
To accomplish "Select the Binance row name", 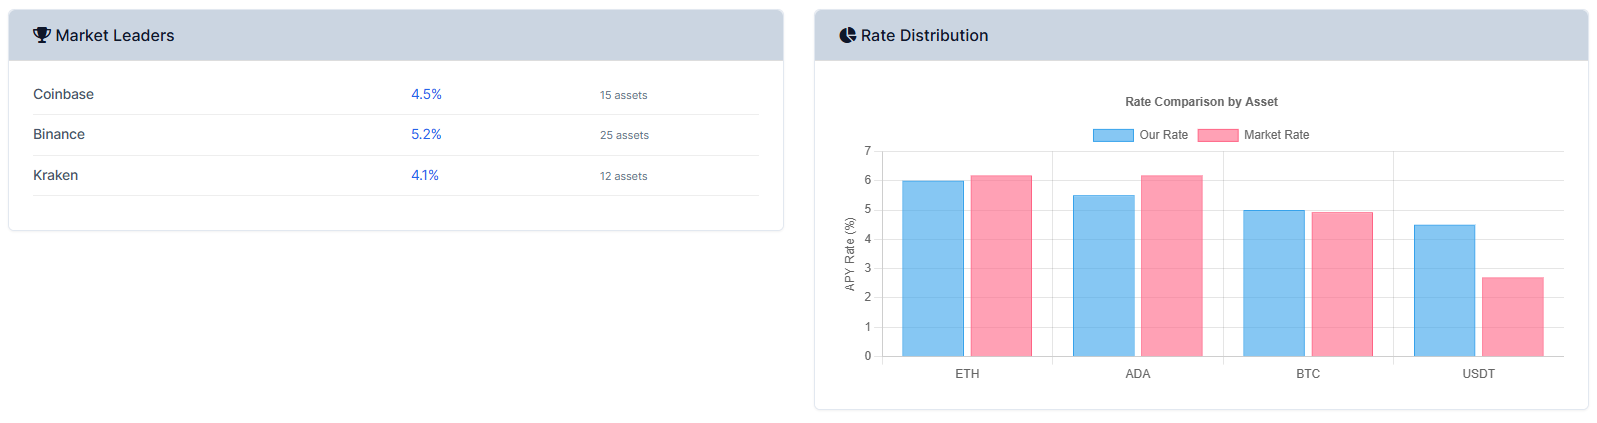I will coord(59,134).
